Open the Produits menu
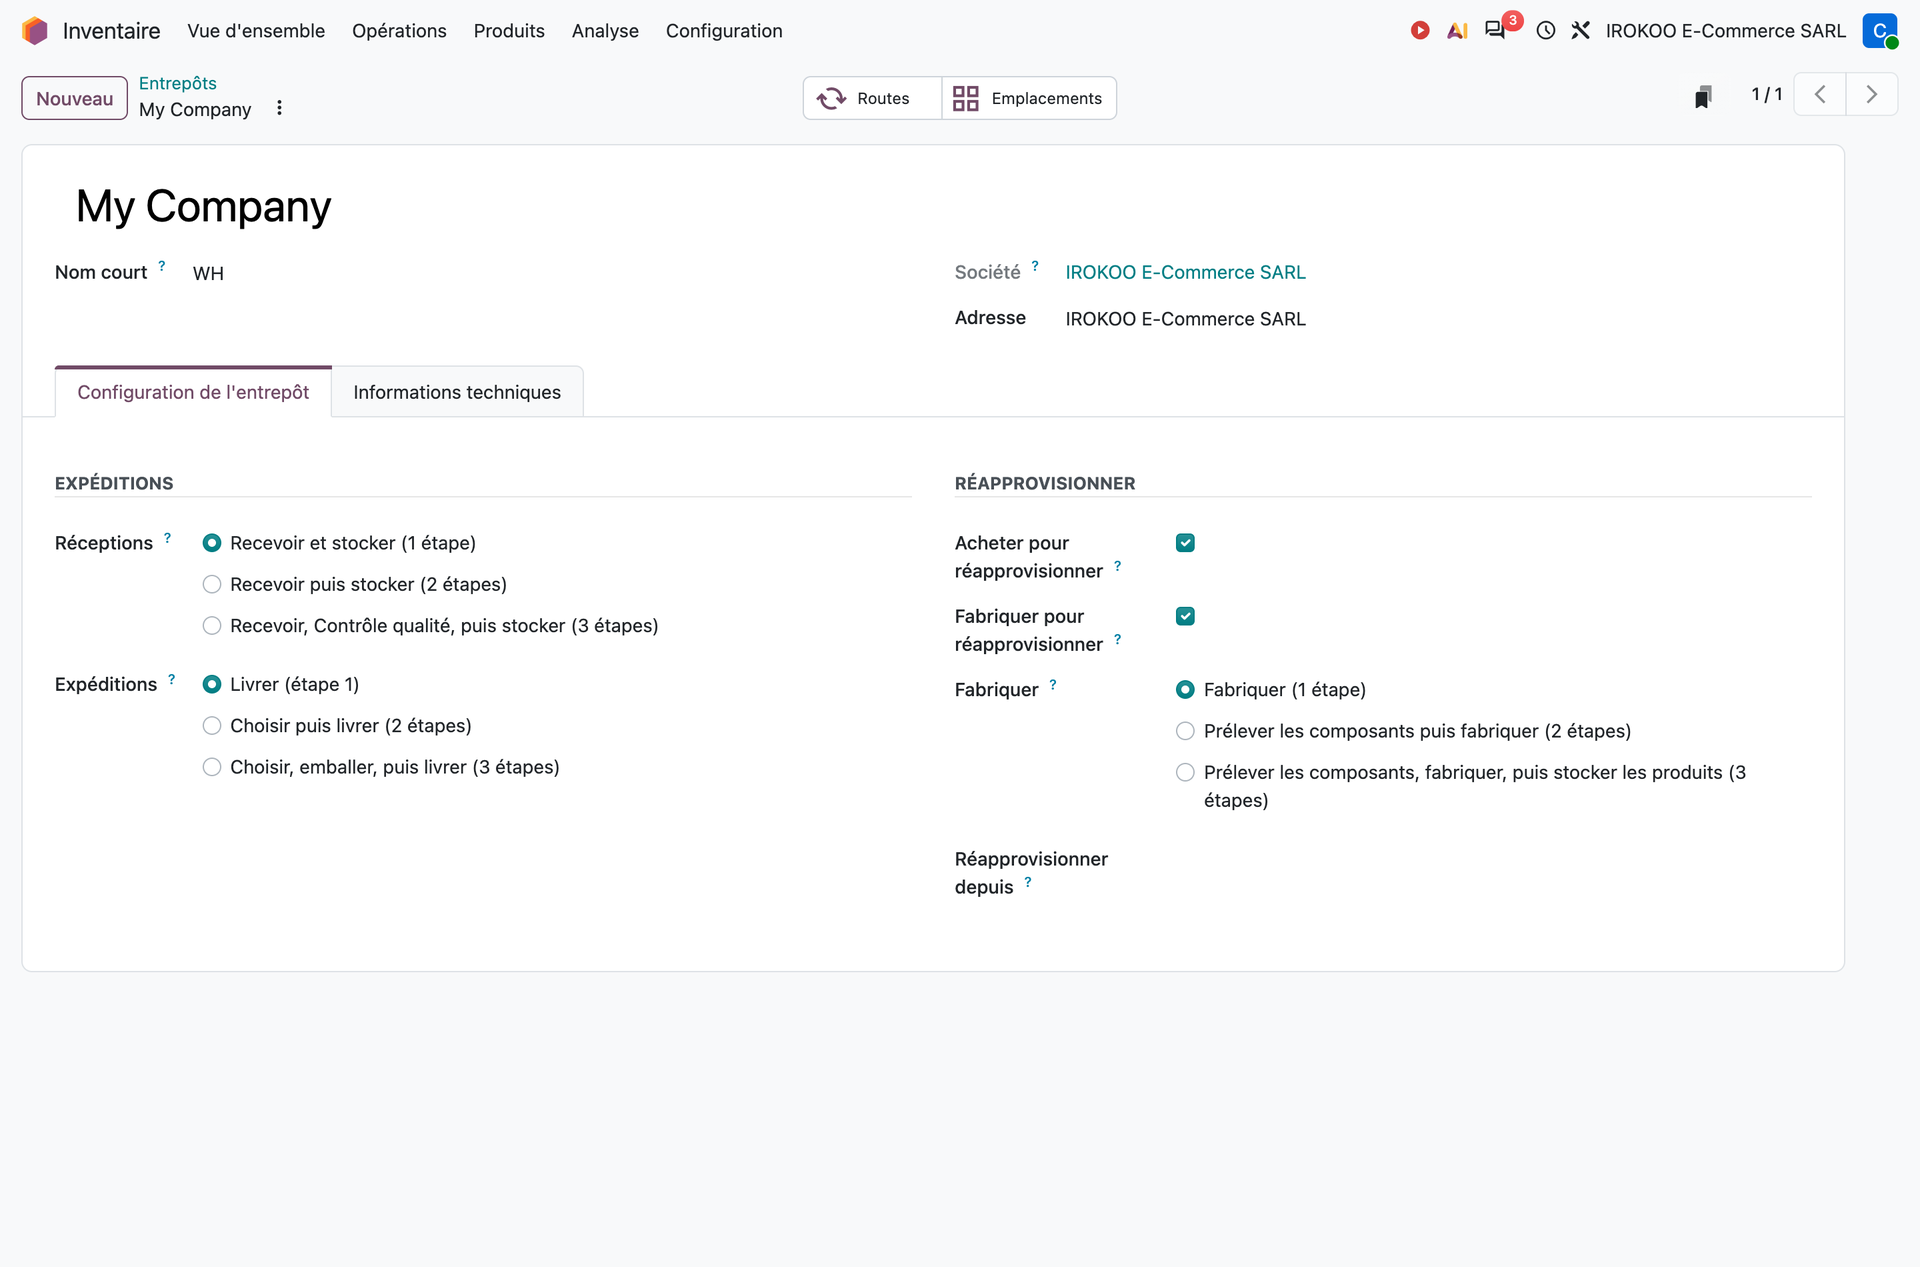The image size is (1920, 1267). 509,31
